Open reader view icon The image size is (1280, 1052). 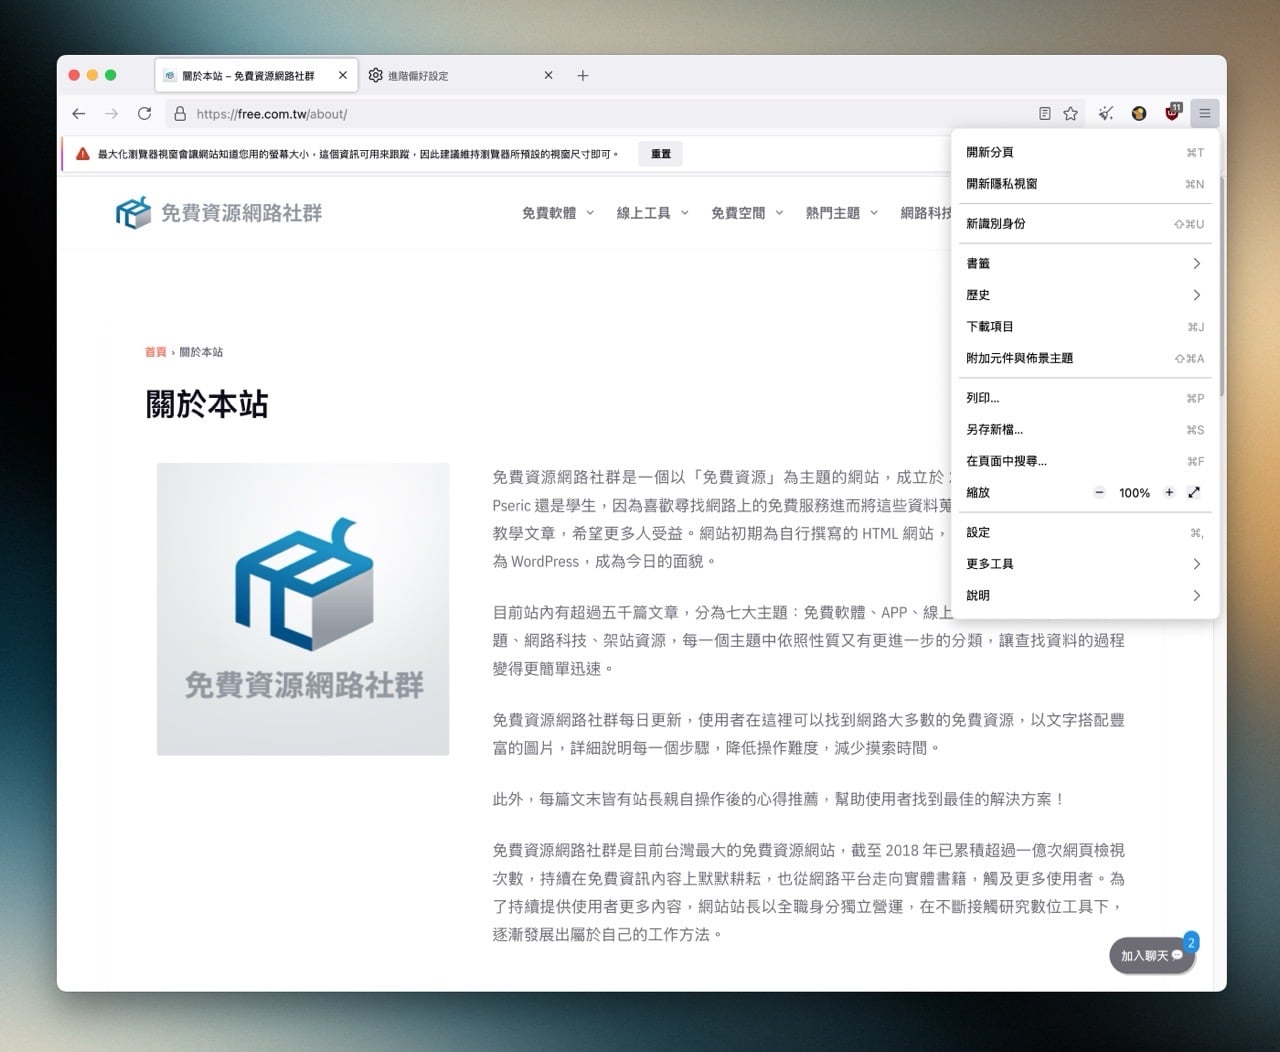click(x=1045, y=114)
